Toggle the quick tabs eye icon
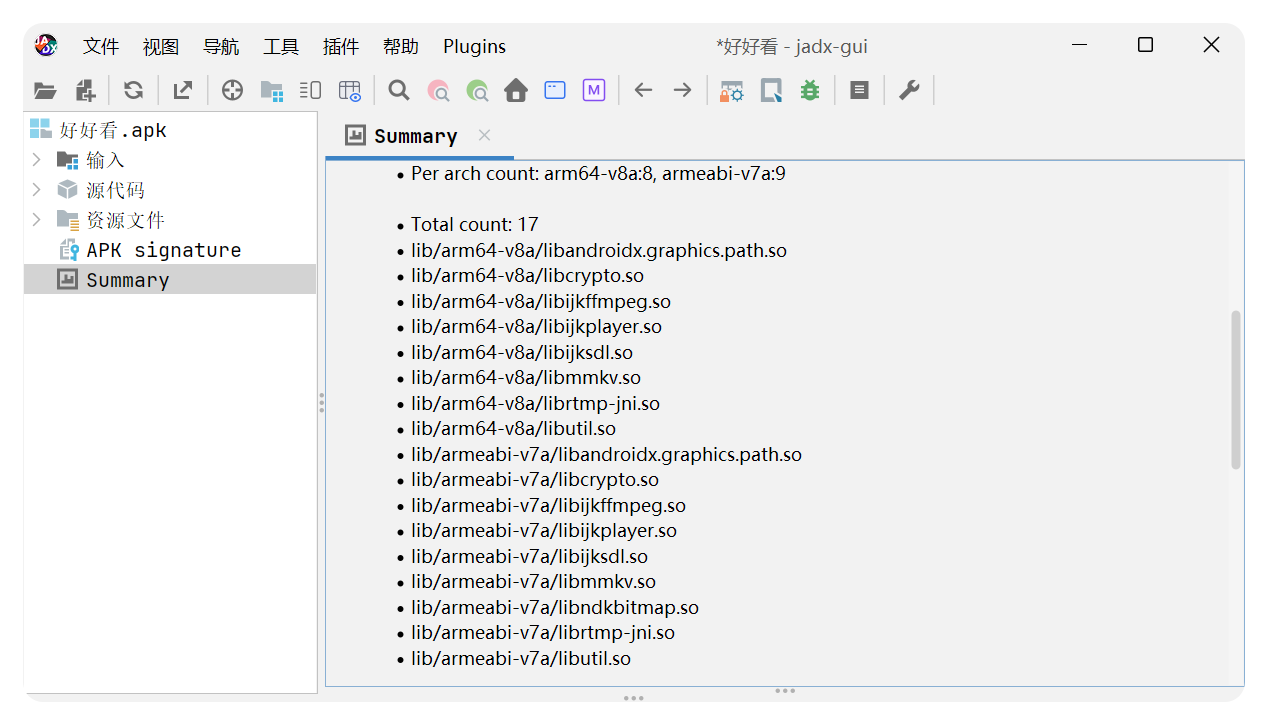1268x725 pixels. pyautogui.click(x=349, y=91)
